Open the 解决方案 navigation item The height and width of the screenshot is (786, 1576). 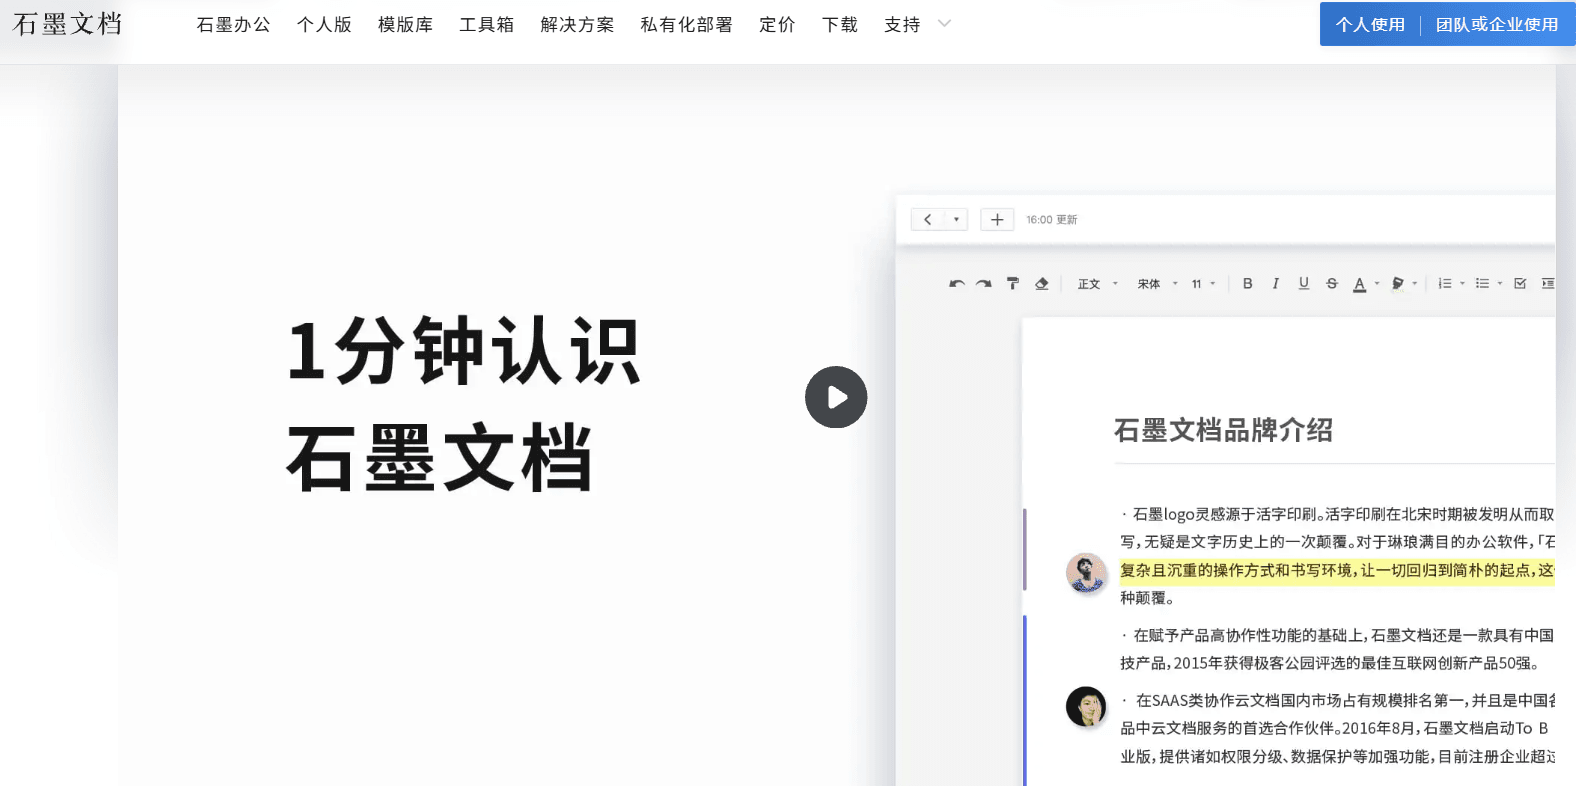pos(577,25)
